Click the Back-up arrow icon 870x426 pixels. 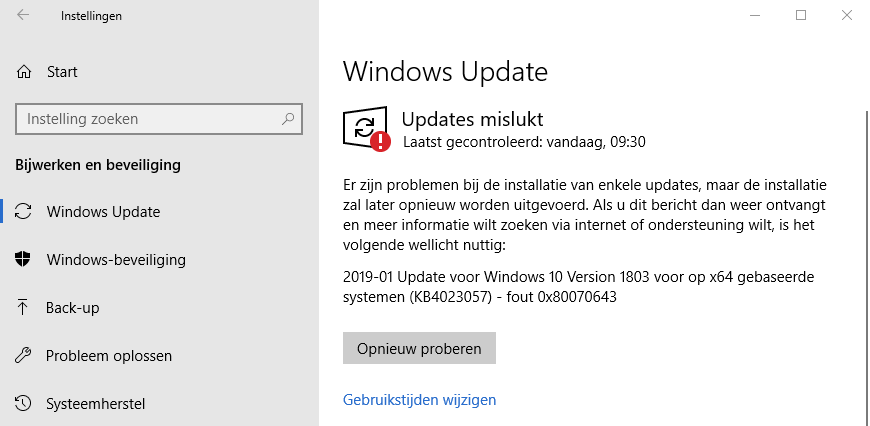pos(23,308)
